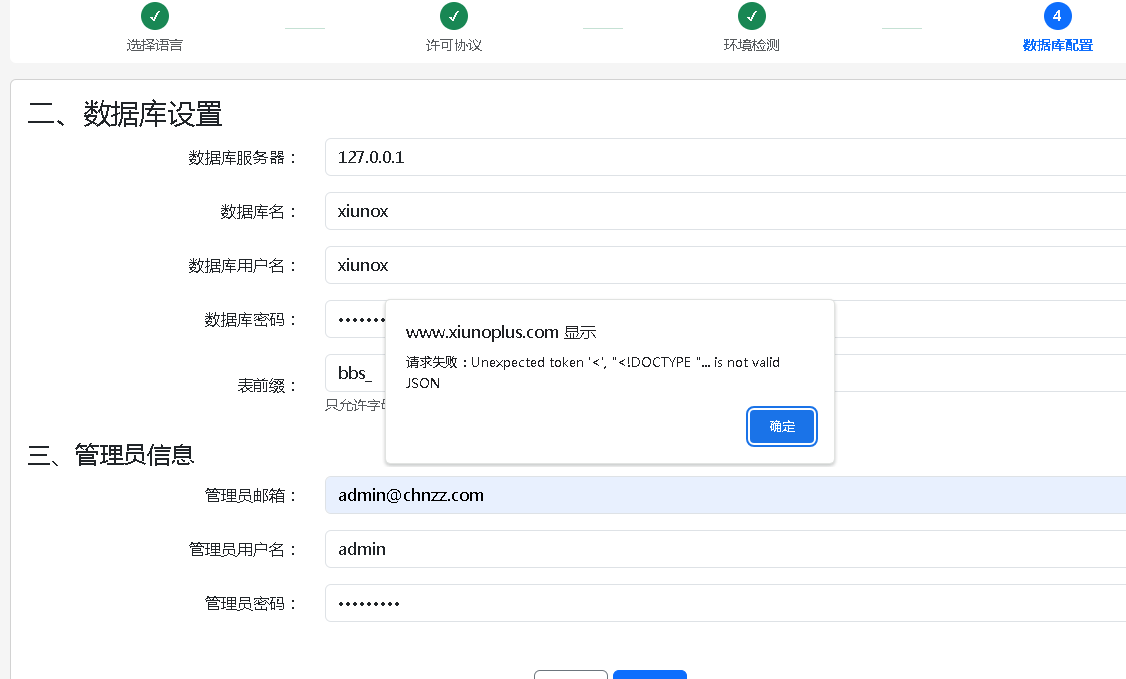Focus the 数据库名 input field
1126x679 pixels.
tap(725, 211)
